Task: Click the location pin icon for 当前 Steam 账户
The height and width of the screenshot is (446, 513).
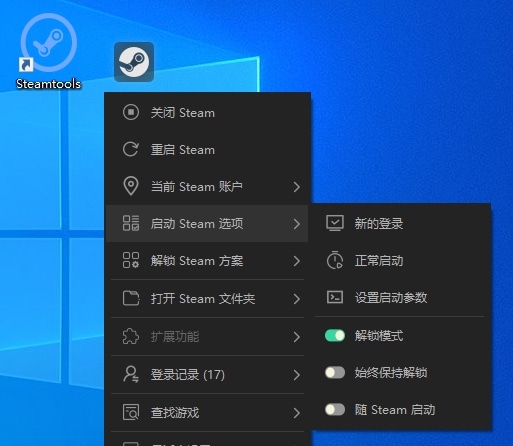Action: point(131,186)
